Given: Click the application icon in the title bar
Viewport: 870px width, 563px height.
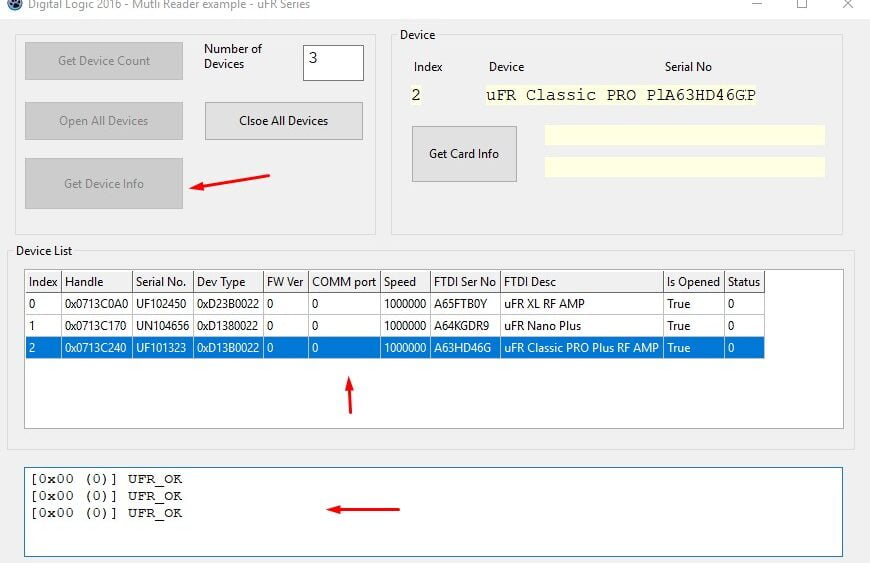Looking at the screenshot, I should (x=15, y=4).
